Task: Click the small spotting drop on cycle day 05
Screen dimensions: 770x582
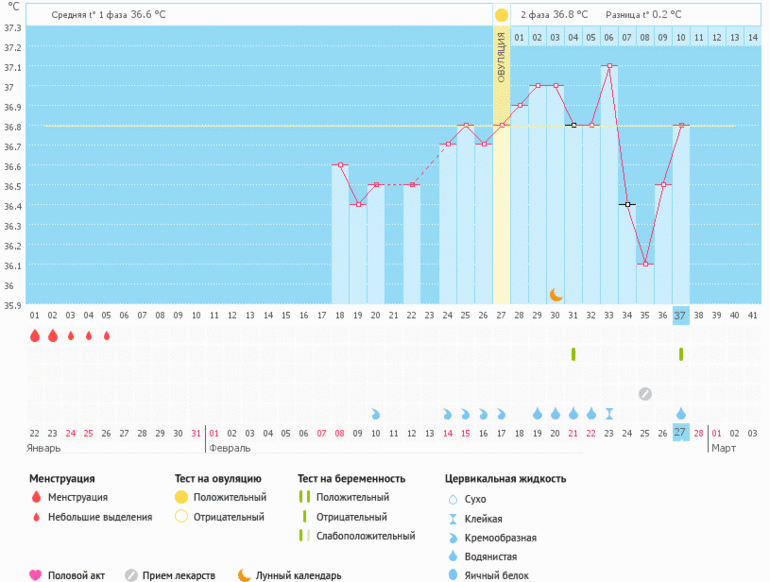Action: click(x=107, y=336)
